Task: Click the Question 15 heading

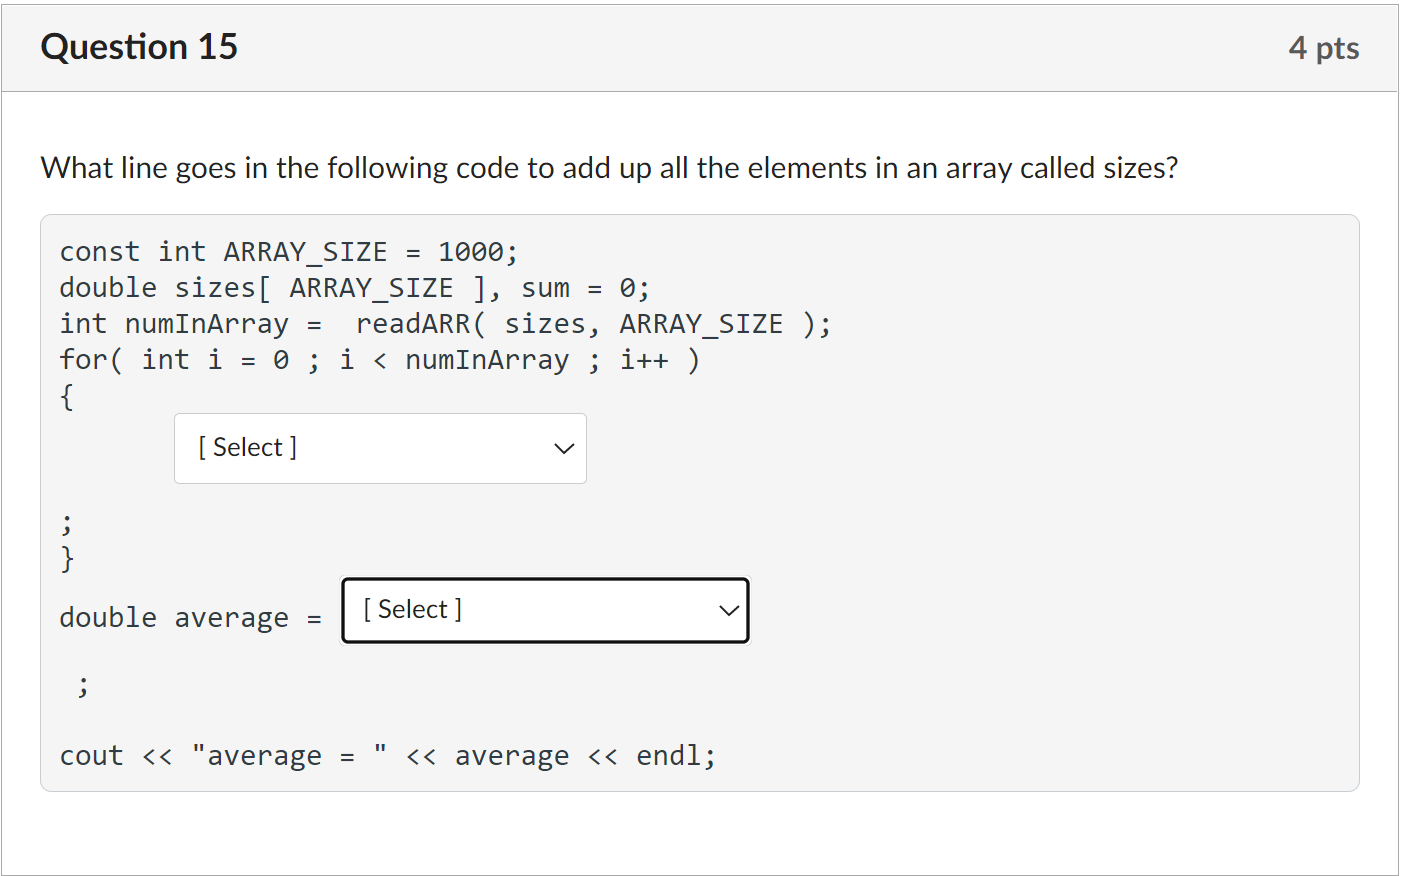Action: (139, 47)
